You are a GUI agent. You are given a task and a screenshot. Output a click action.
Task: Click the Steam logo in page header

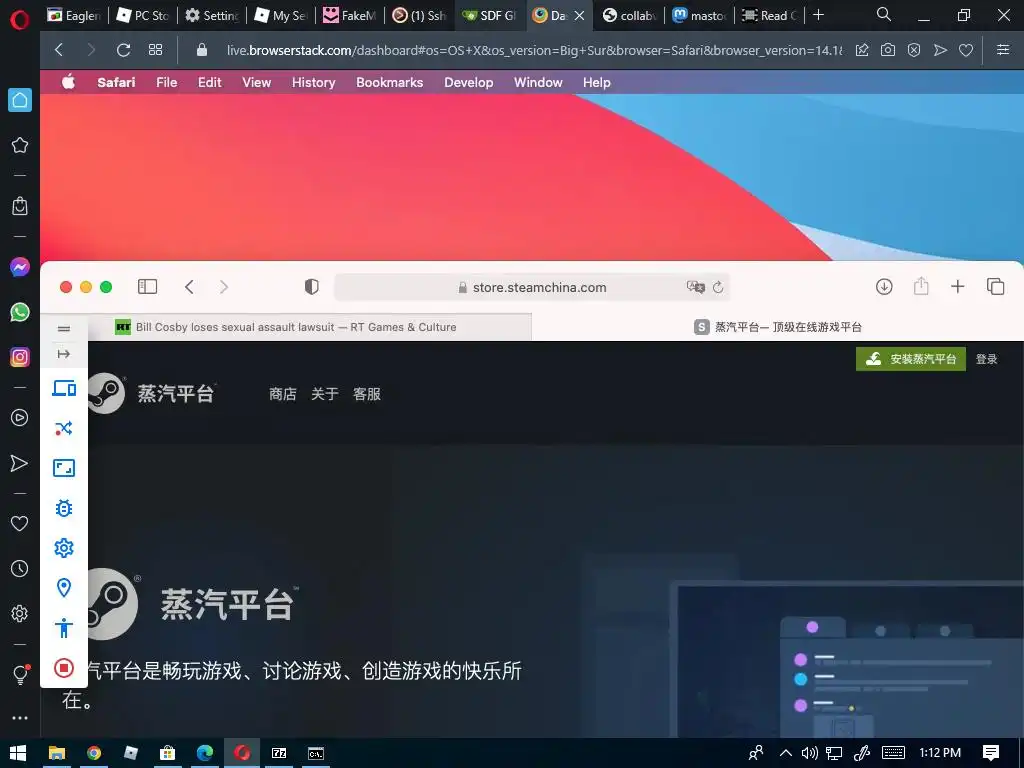(150, 393)
